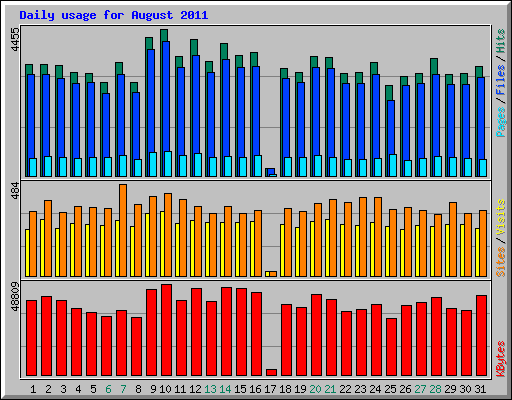The width and height of the screenshot is (512, 400).
Task: Click green day label 13 on x-axis
Action: pyautogui.click(x=210, y=389)
